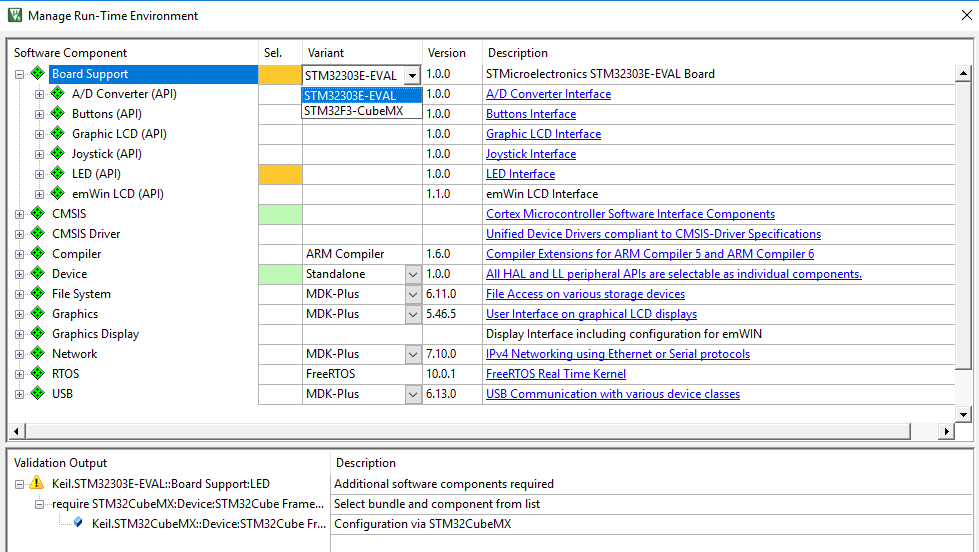
Task: Click the orange Sel. cell for Board Support
Action: (x=280, y=74)
